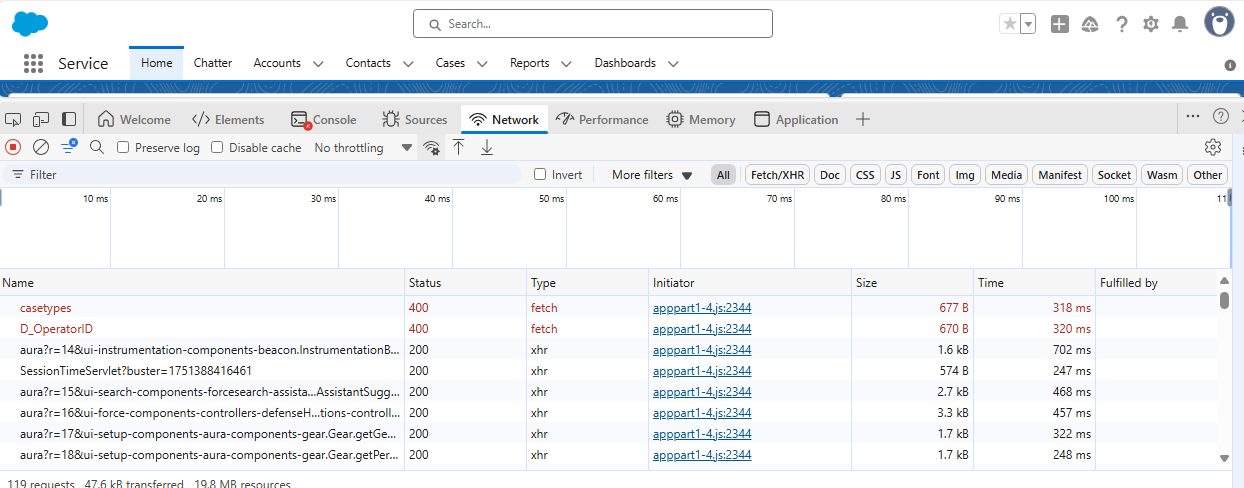Switch to the Sources panel
Image resolution: width=1244 pixels, height=488 pixels.
(x=414, y=119)
